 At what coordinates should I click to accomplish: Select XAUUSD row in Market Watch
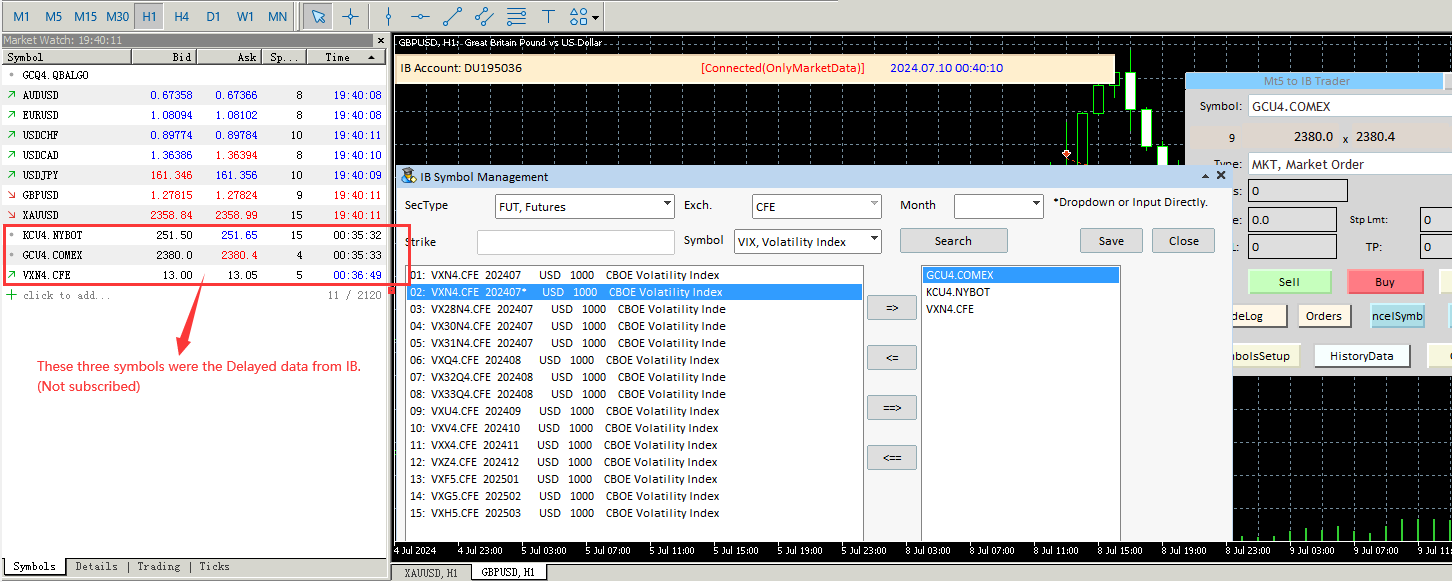coord(194,215)
